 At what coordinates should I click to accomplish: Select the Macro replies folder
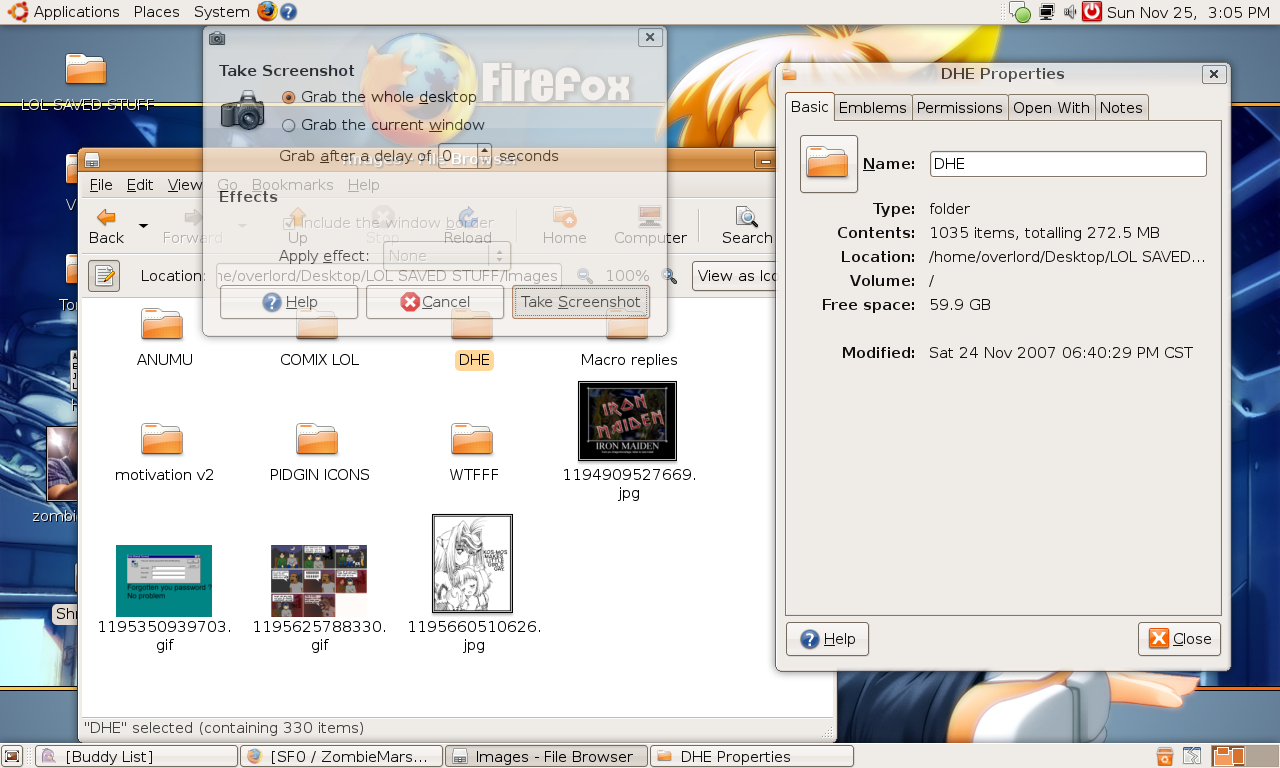[x=628, y=337]
